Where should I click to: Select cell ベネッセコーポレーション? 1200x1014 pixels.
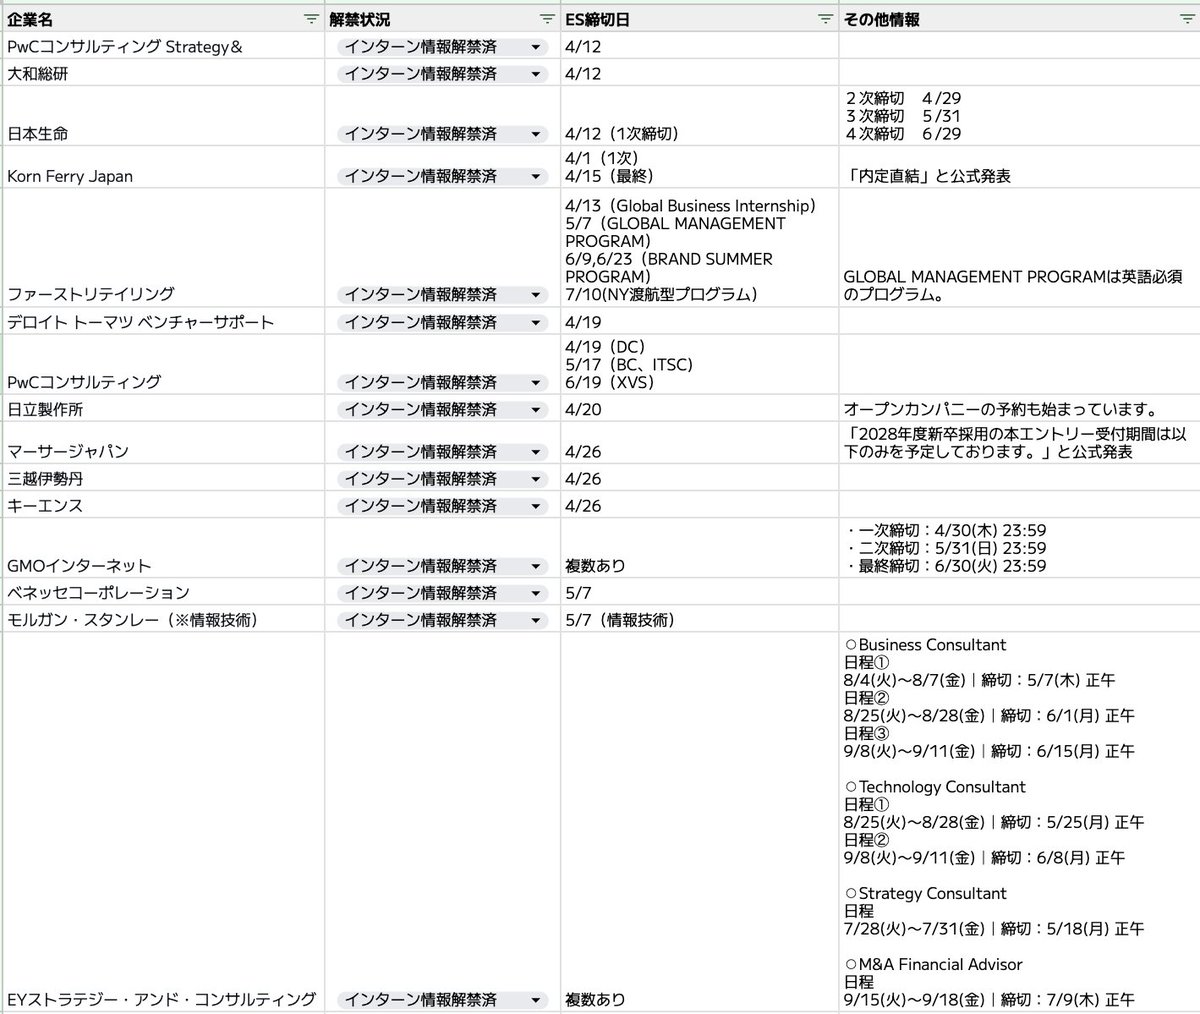click(162, 592)
